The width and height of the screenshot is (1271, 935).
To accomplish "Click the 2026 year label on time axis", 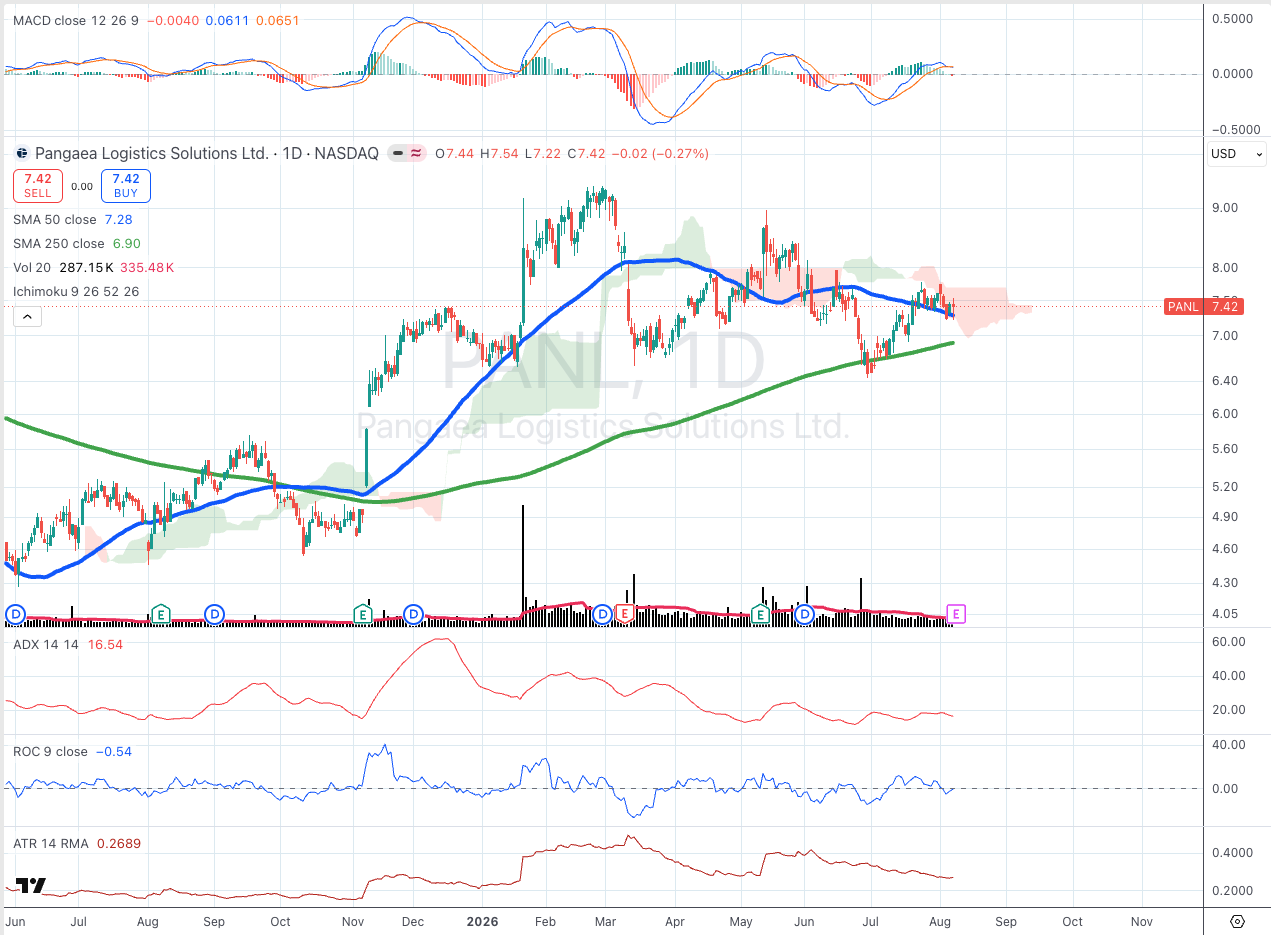I will pos(482,921).
